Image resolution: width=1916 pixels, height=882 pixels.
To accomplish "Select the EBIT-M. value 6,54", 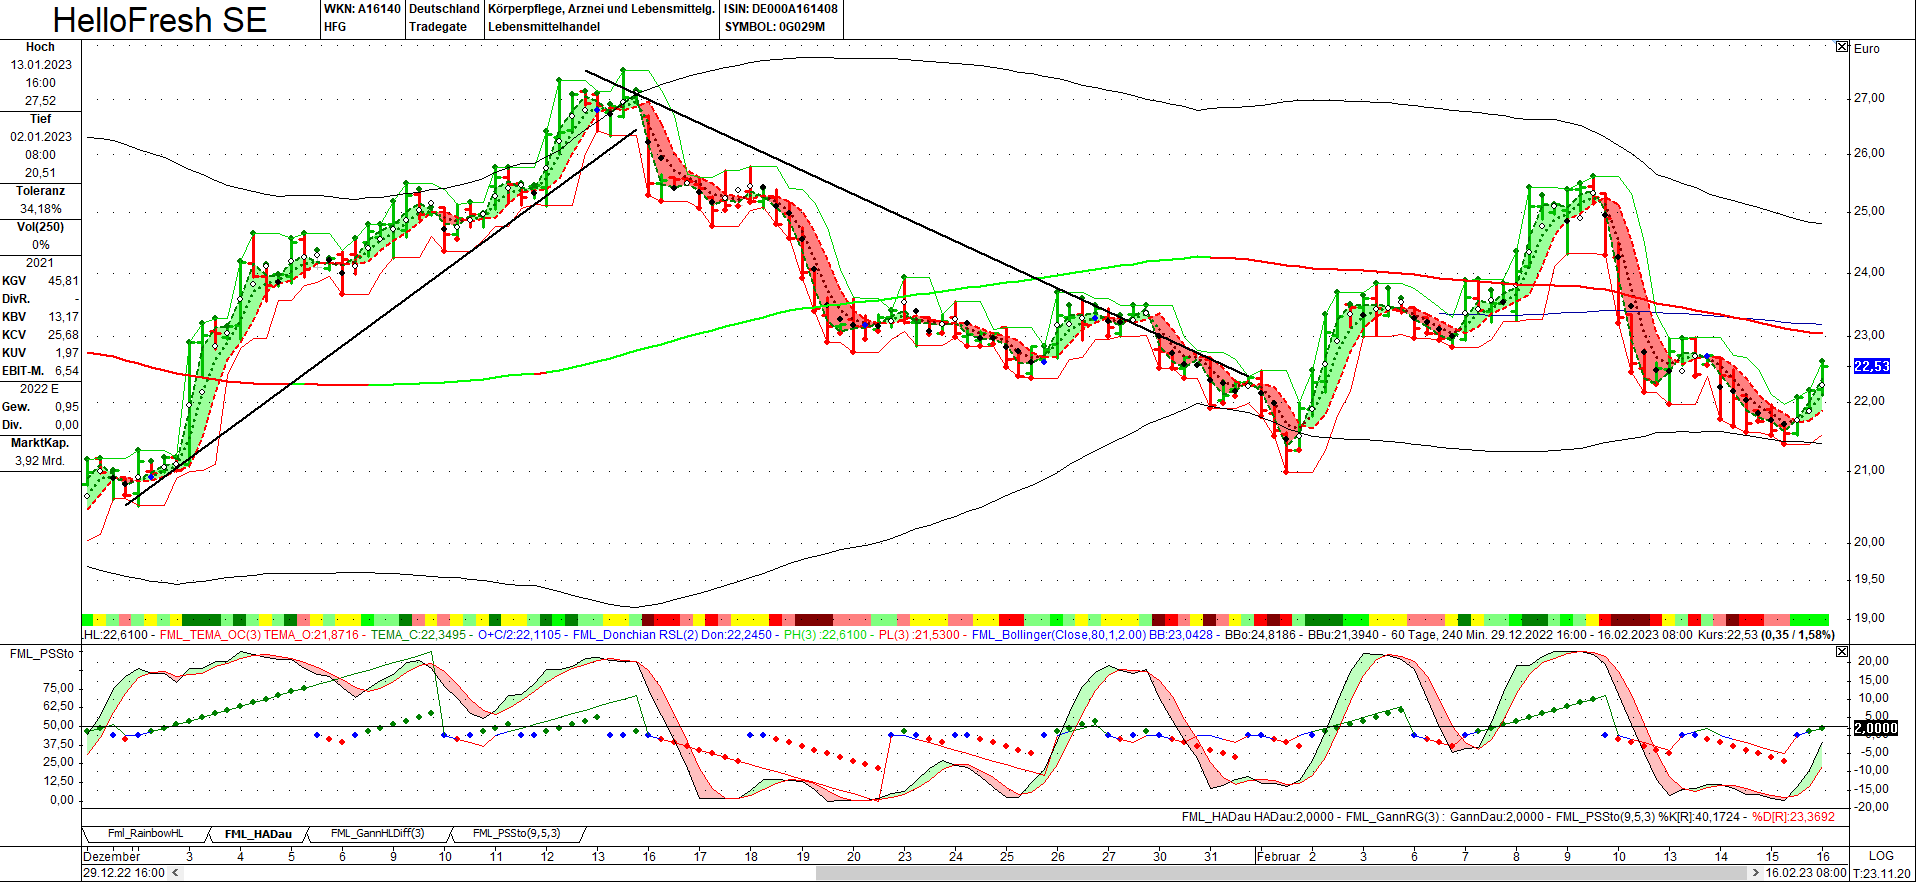I will 67,371.
